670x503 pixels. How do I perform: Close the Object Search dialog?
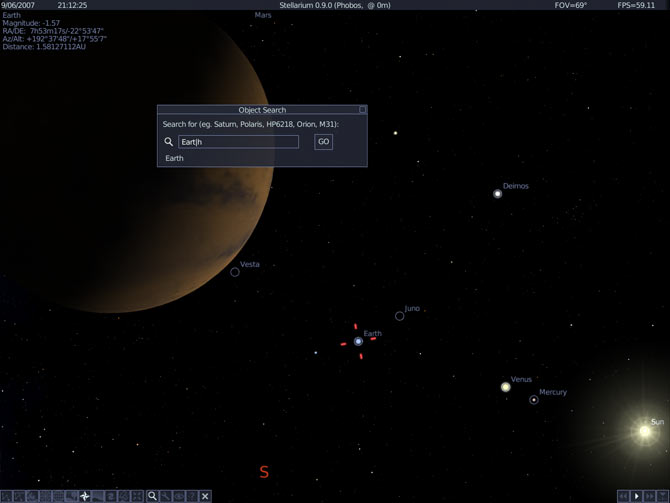[362, 110]
